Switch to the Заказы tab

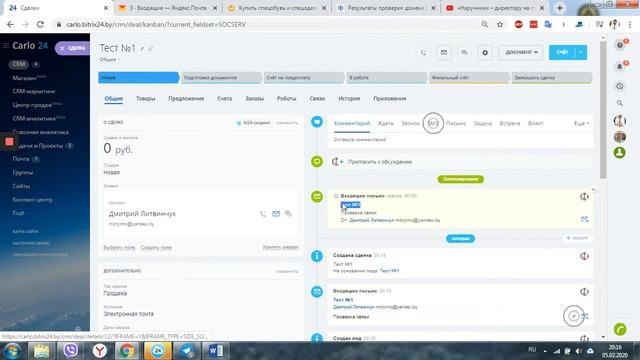coord(254,99)
